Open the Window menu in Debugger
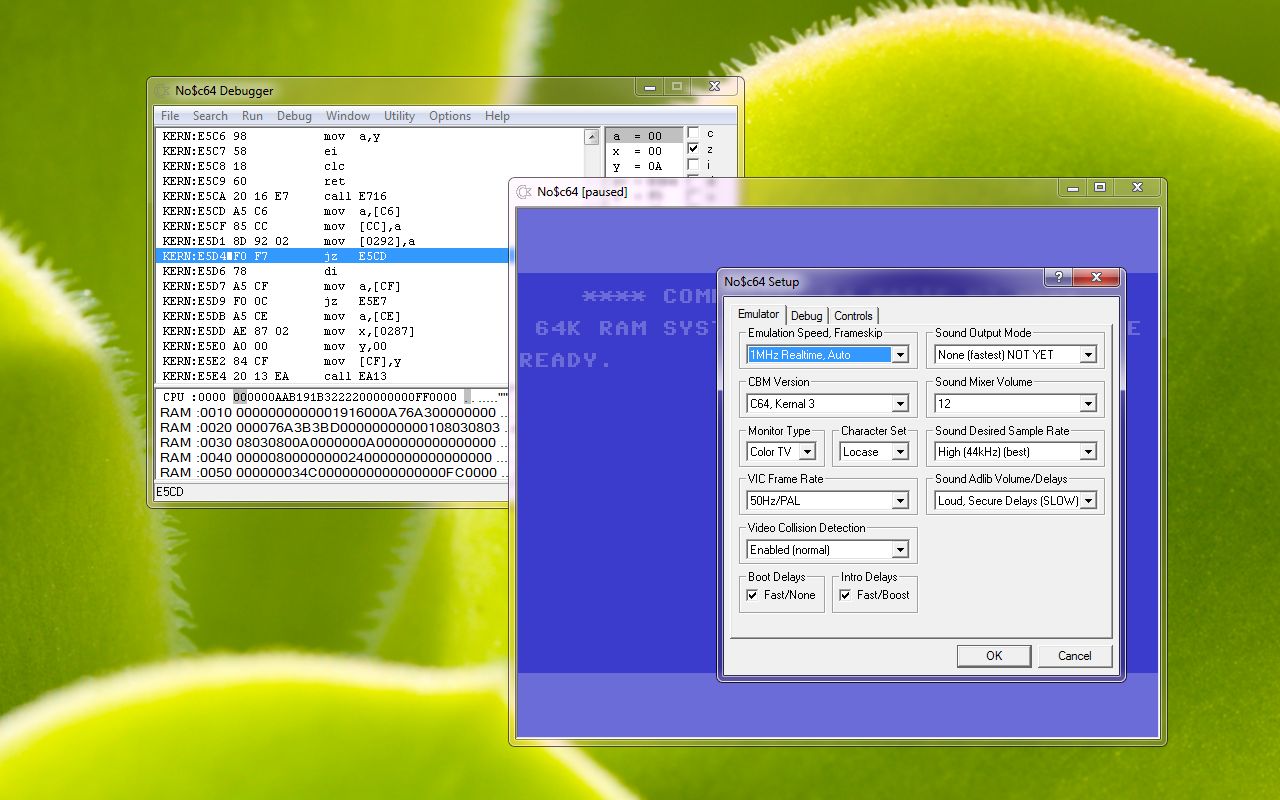This screenshot has width=1280, height=800. (348, 116)
